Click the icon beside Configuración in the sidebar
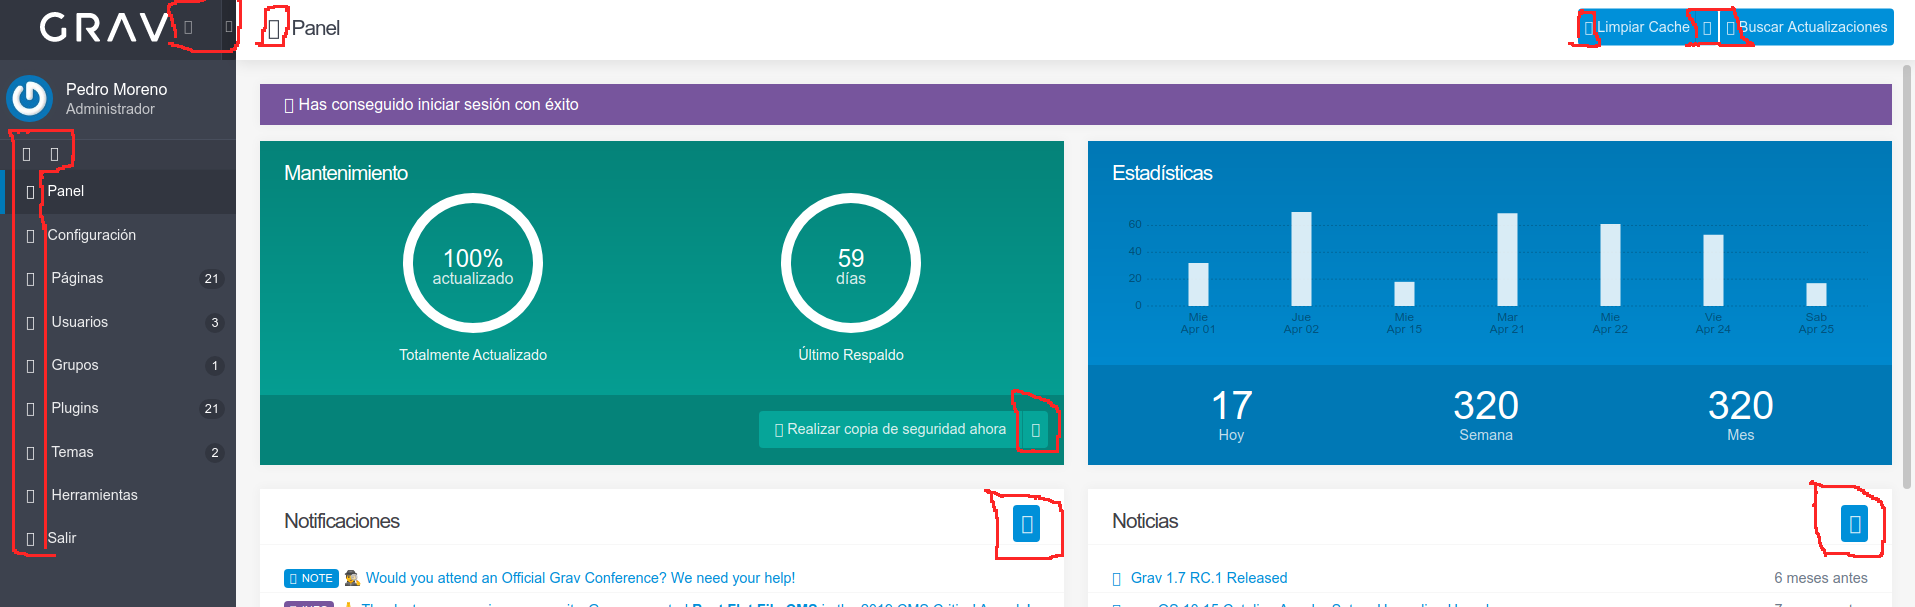Image resolution: width=1915 pixels, height=607 pixels. click(30, 236)
